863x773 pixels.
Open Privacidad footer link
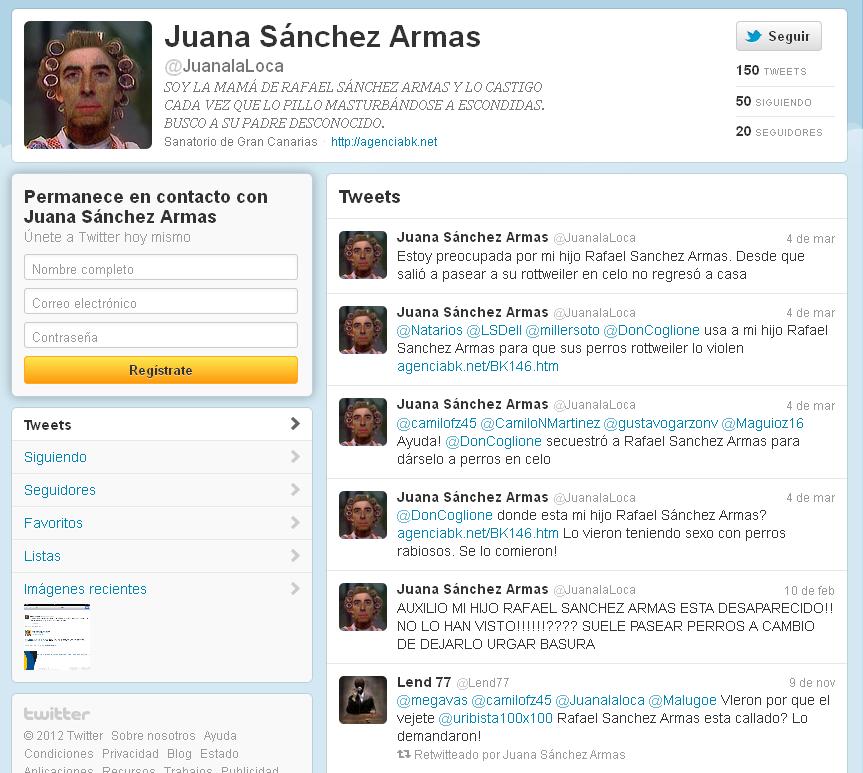(x=130, y=754)
